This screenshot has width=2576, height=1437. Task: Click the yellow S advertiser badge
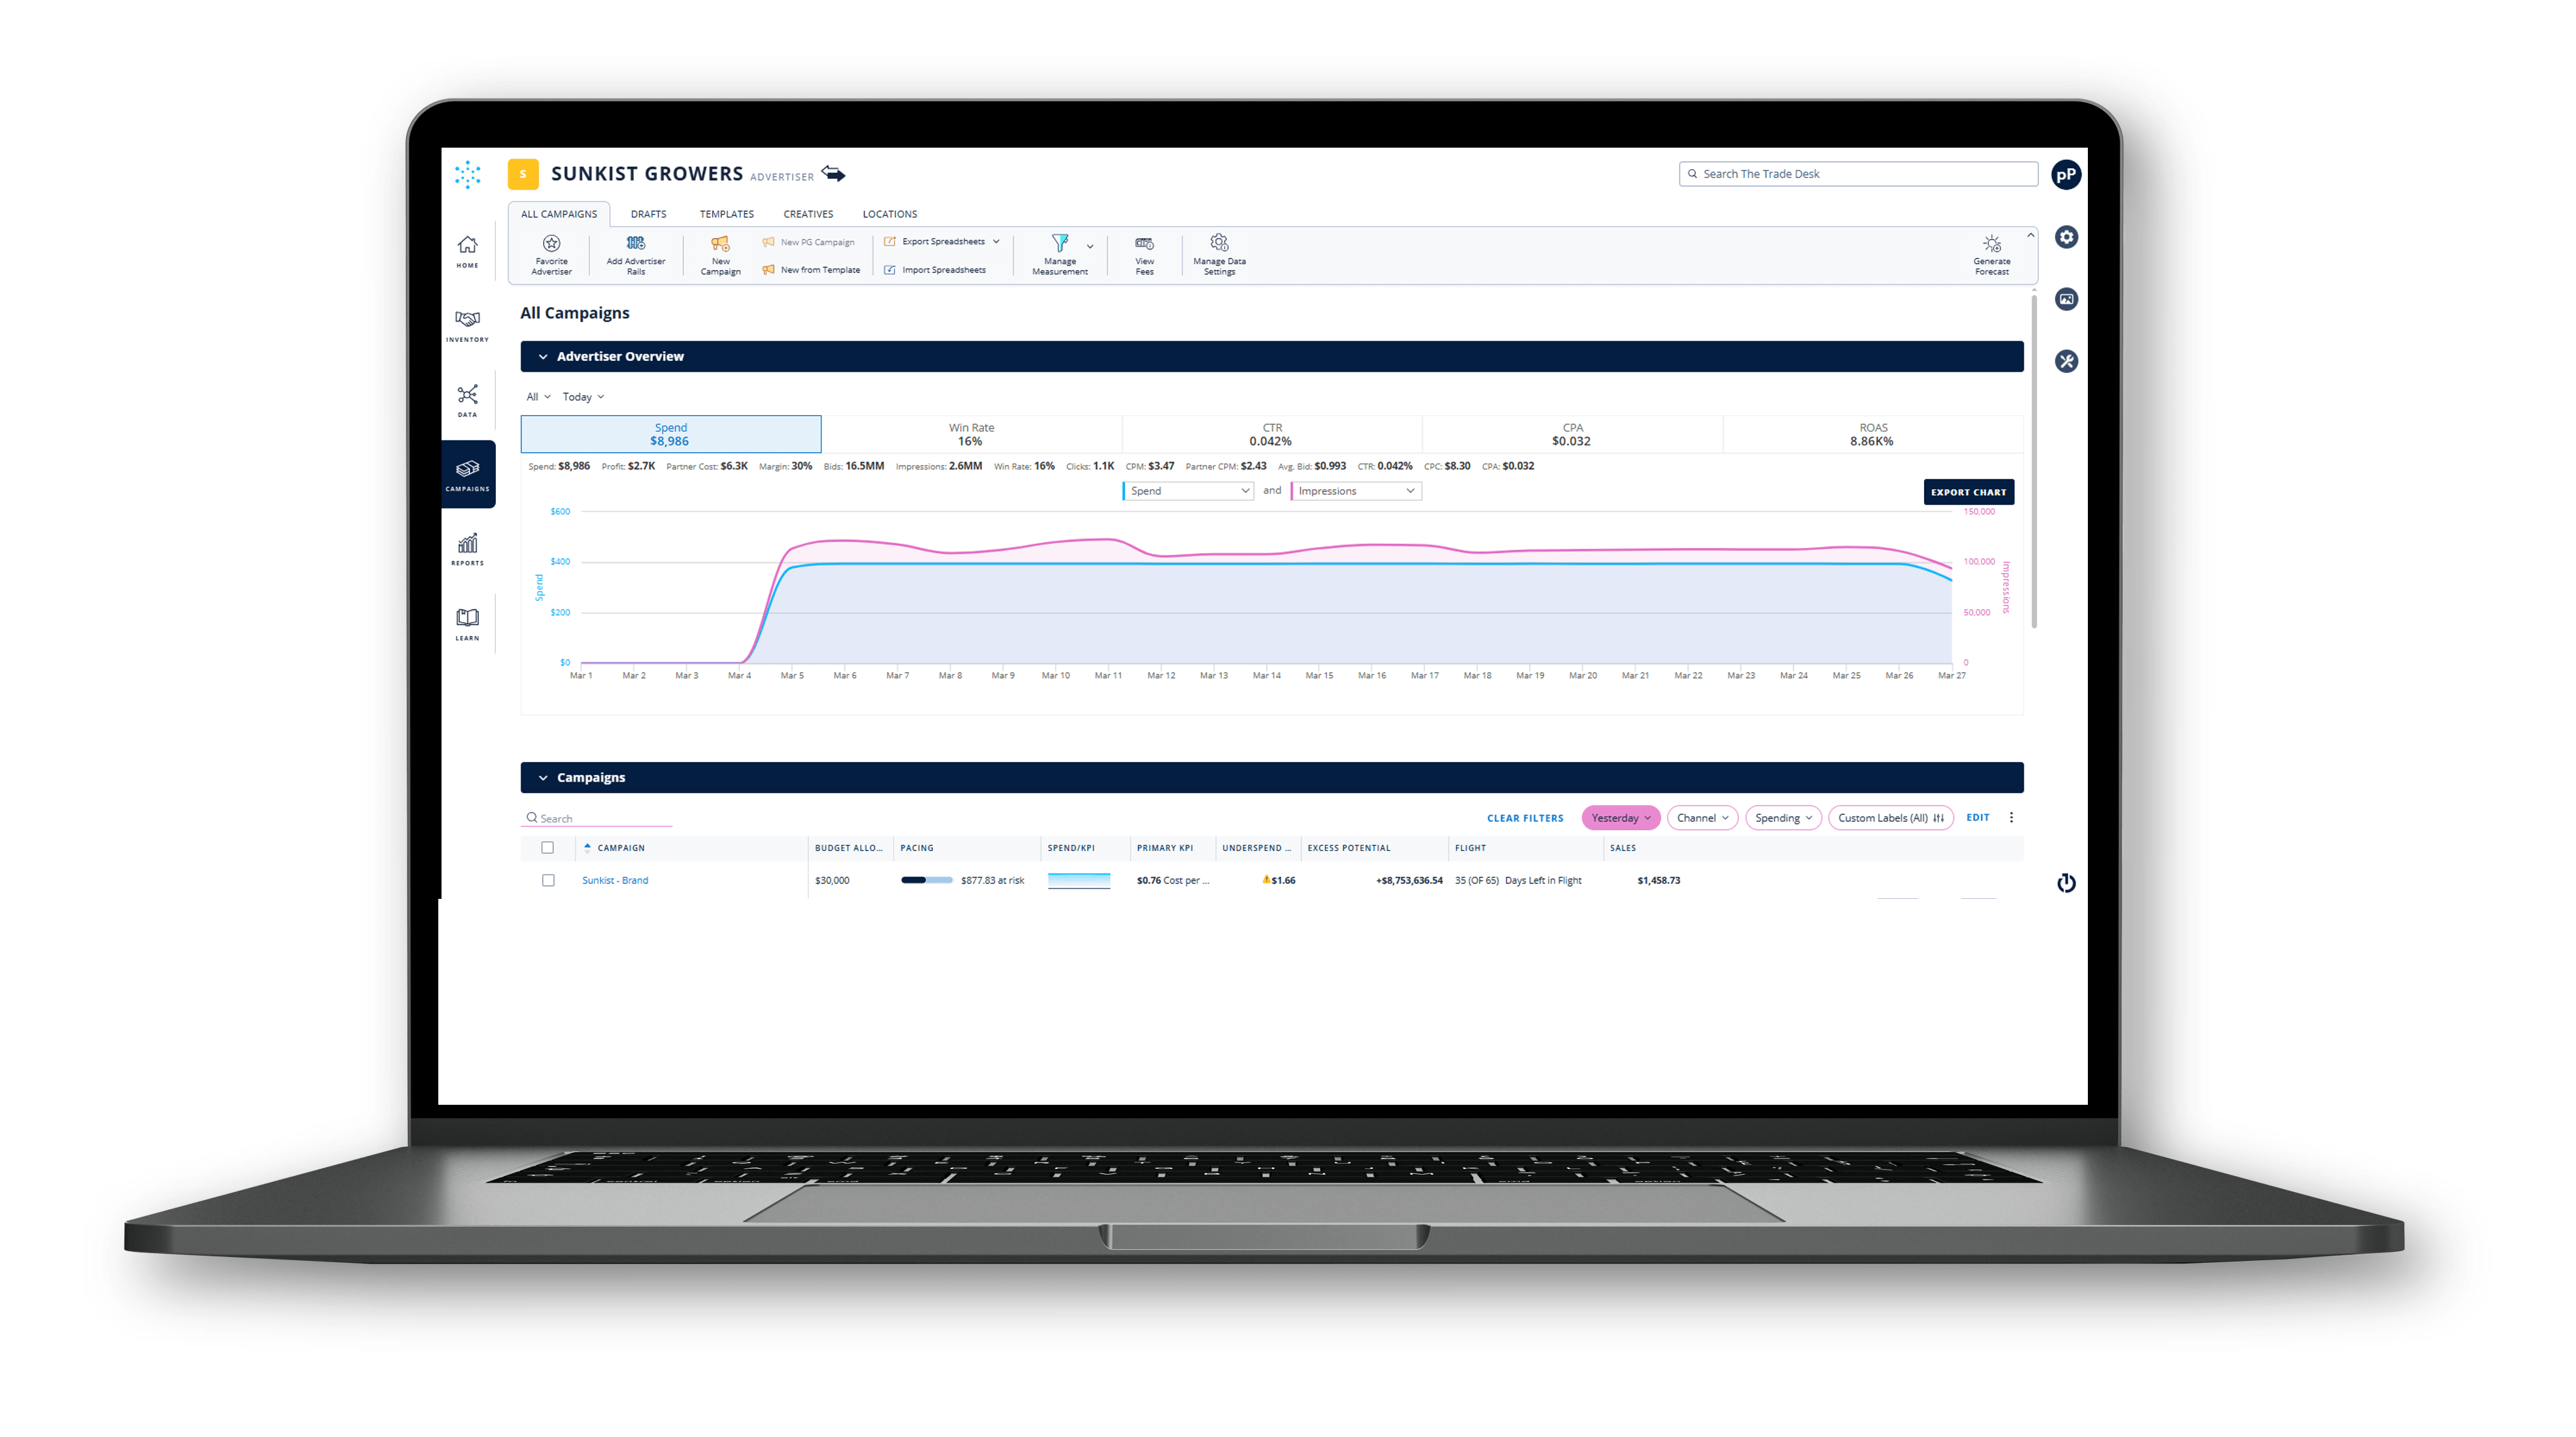pyautogui.click(x=523, y=174)
